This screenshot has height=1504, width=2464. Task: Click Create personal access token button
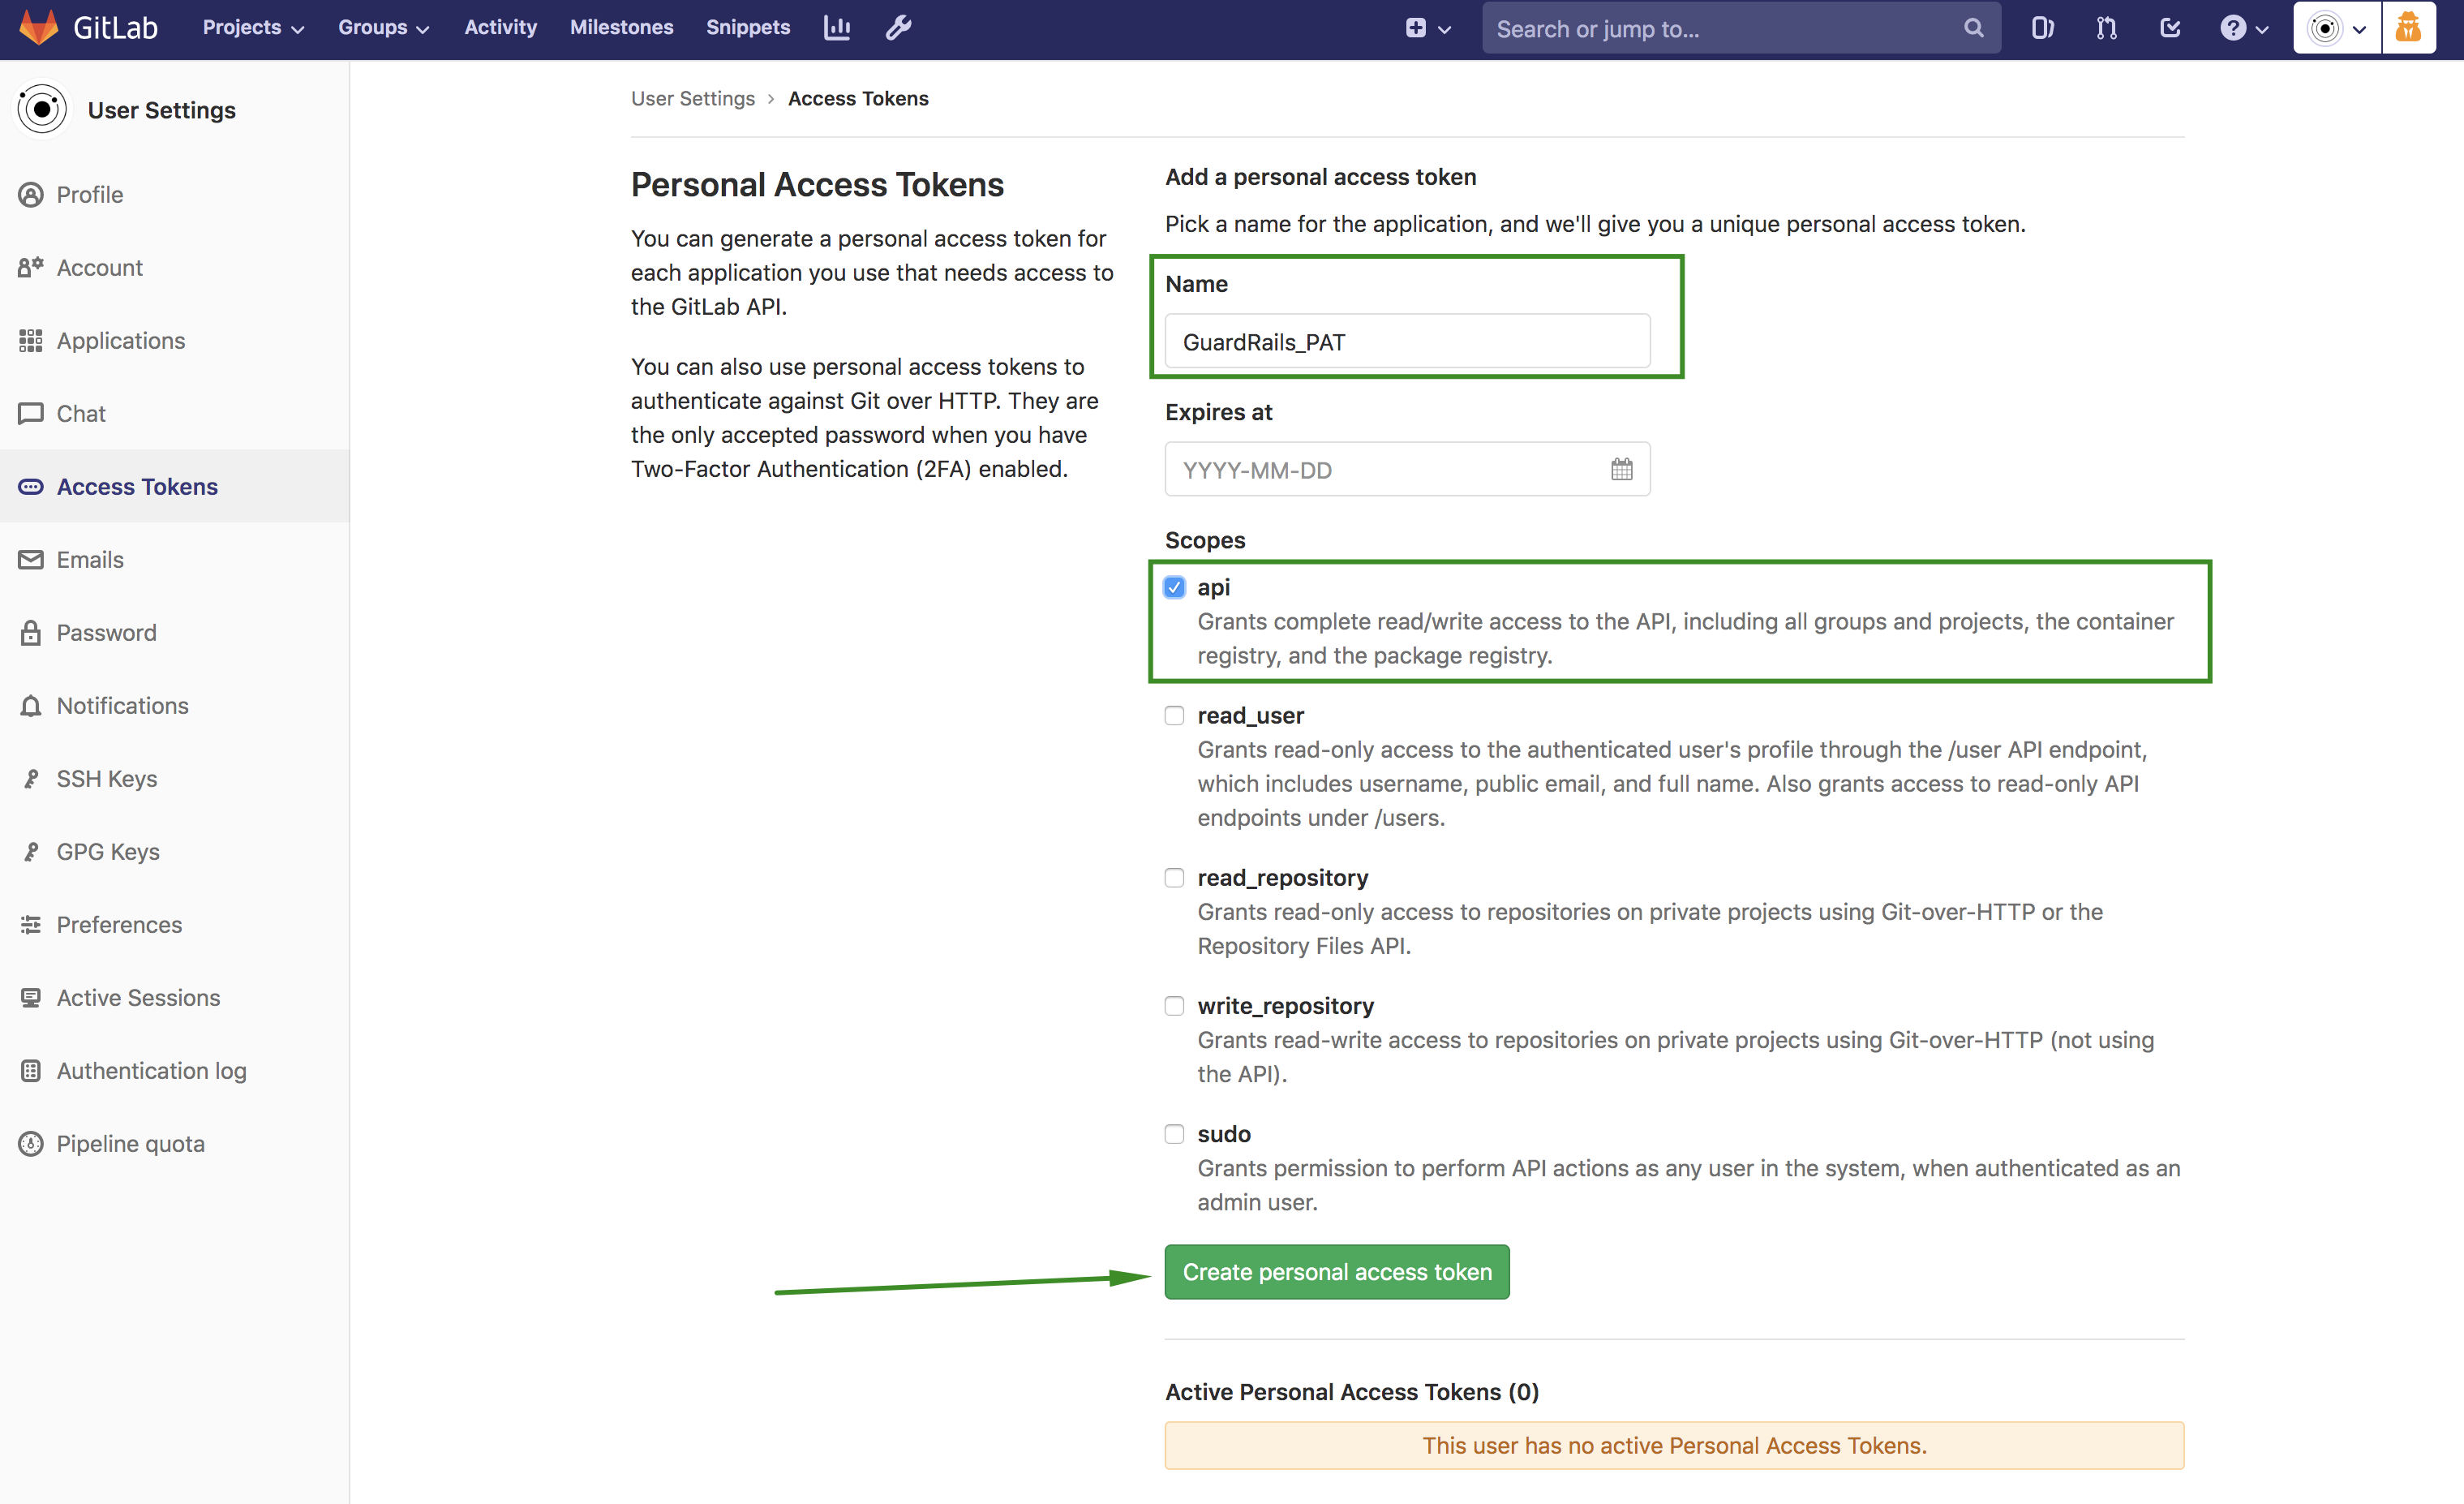click(x=1337, y=1271)
